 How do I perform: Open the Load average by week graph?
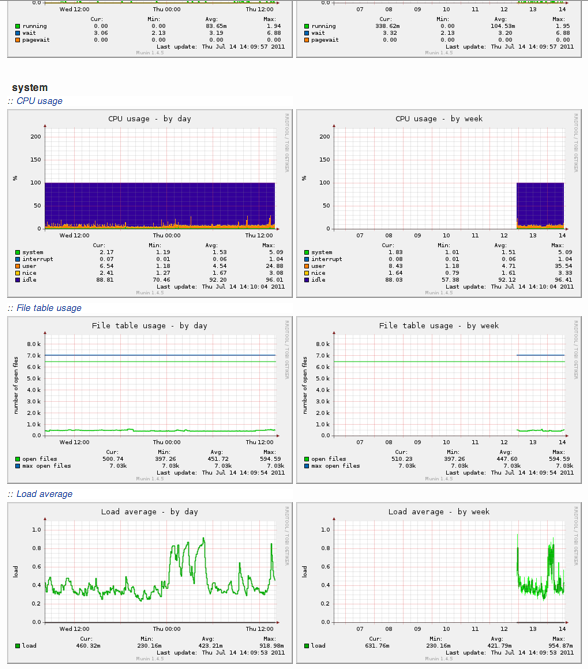coord(439,583)
